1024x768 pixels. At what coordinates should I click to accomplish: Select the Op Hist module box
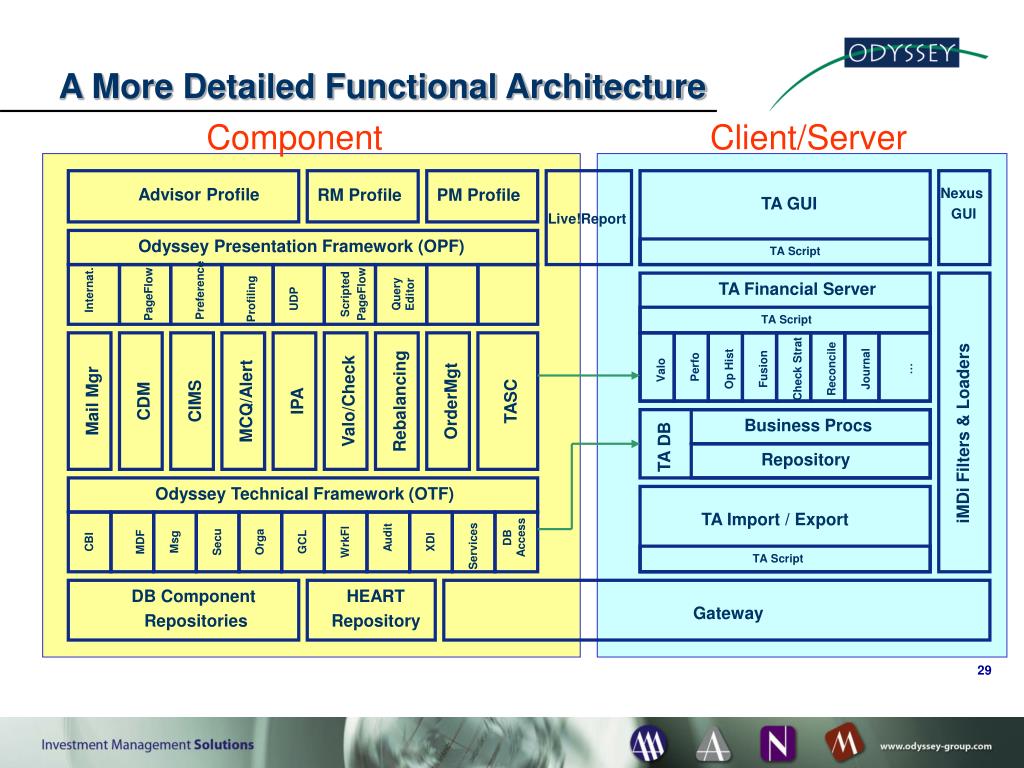(x=726, y=366)
